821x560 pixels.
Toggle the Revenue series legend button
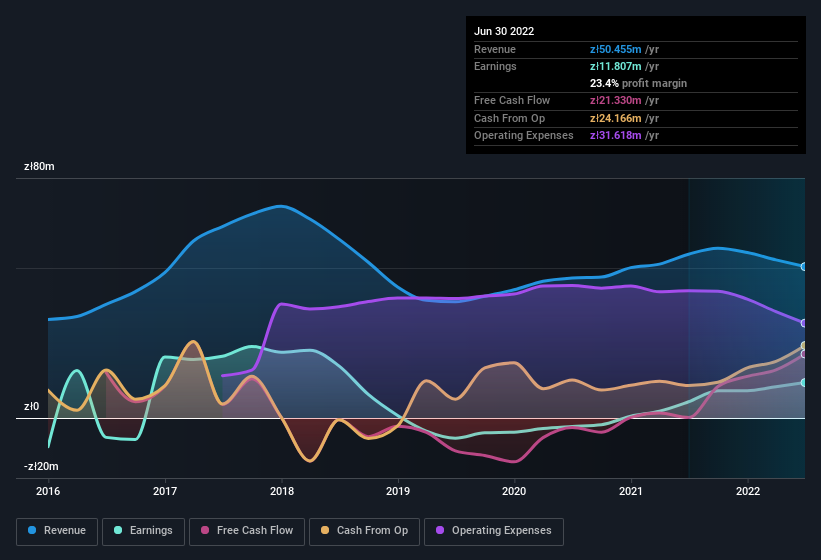coord(57,531)
